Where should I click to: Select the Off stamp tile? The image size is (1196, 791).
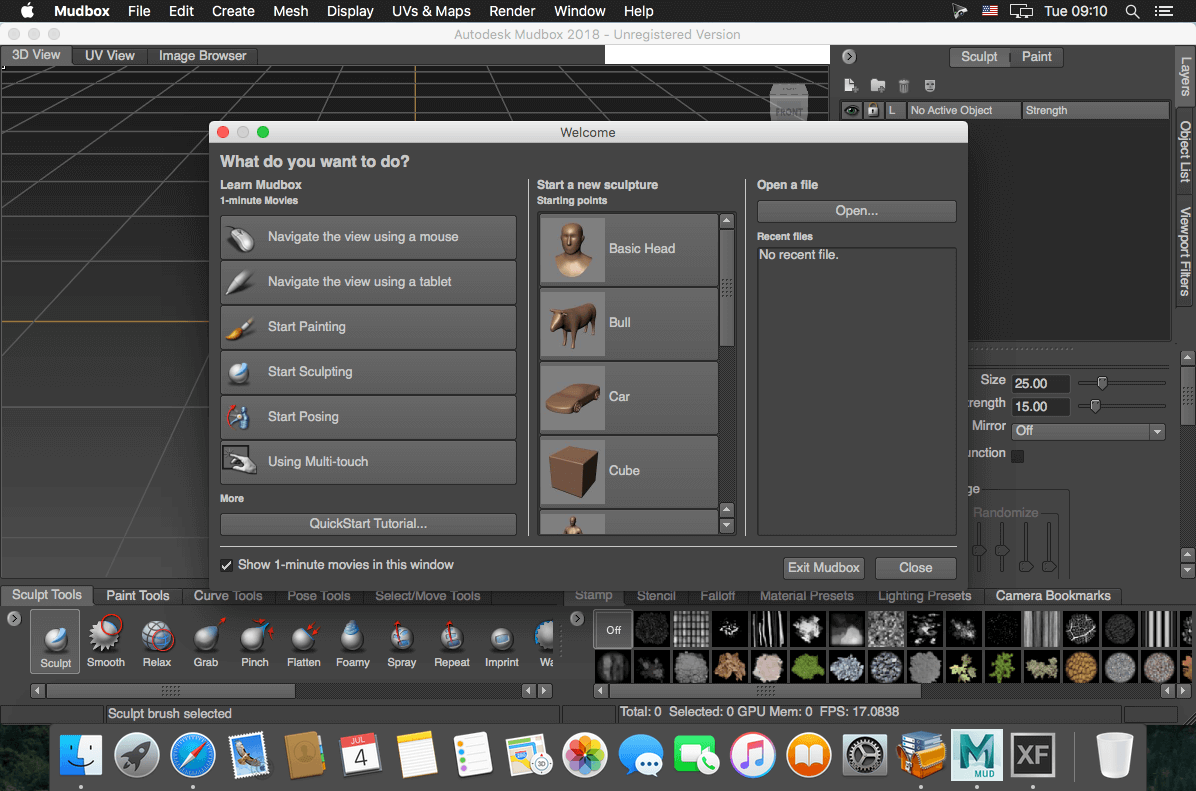(x=613, y=630)
